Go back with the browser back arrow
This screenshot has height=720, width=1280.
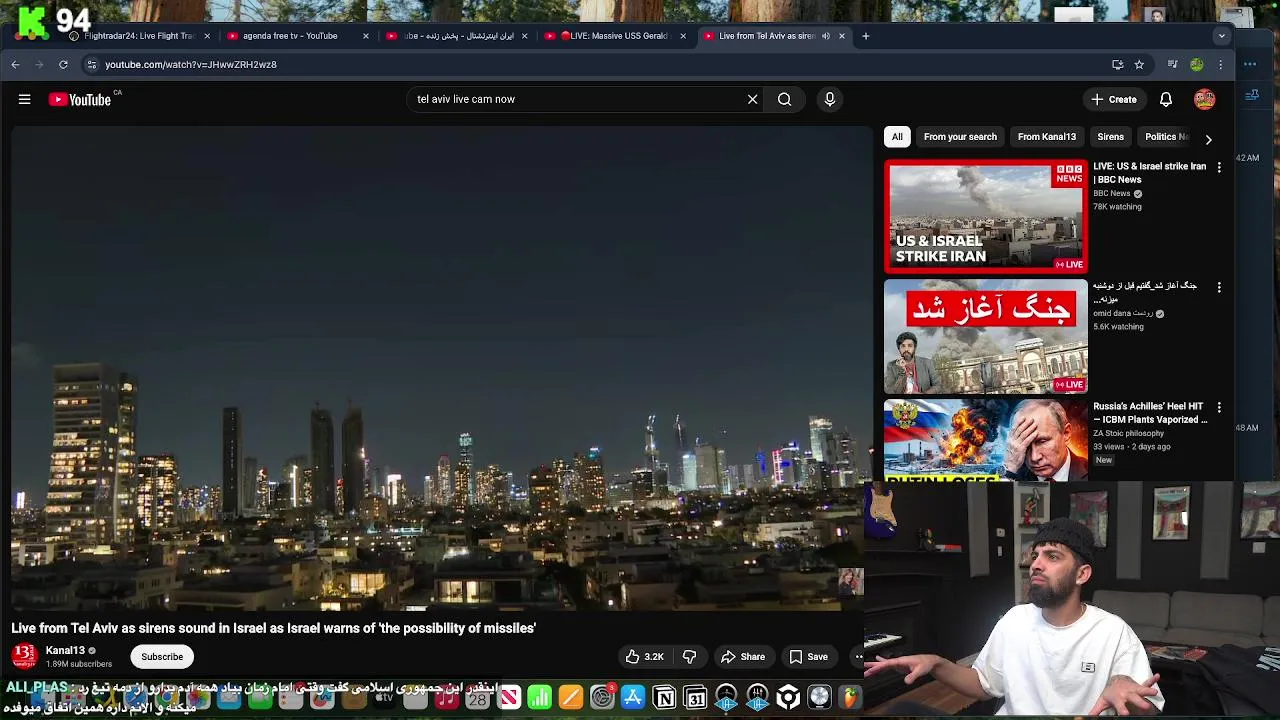point(15,64)
